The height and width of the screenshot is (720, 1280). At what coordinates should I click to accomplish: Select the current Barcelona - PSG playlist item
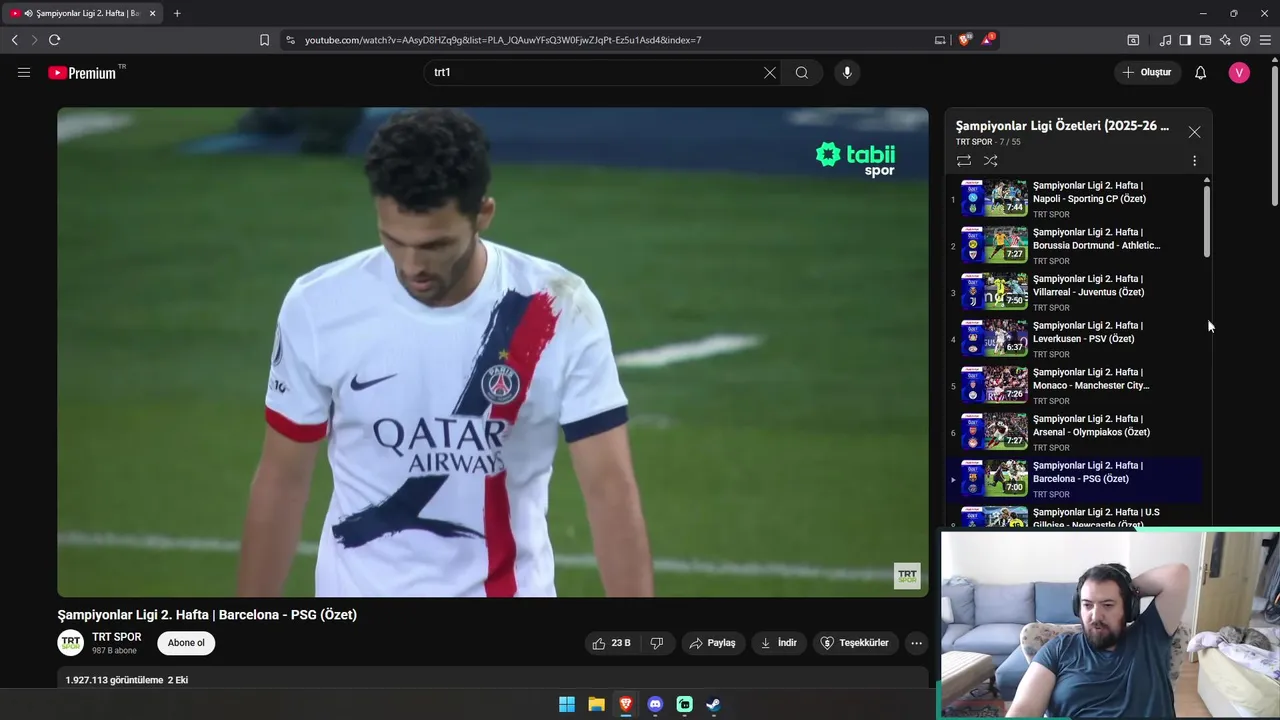1075,479
